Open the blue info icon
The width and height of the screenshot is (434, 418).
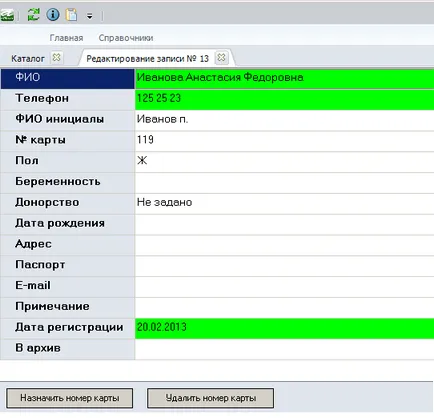(x=53, y=15)
